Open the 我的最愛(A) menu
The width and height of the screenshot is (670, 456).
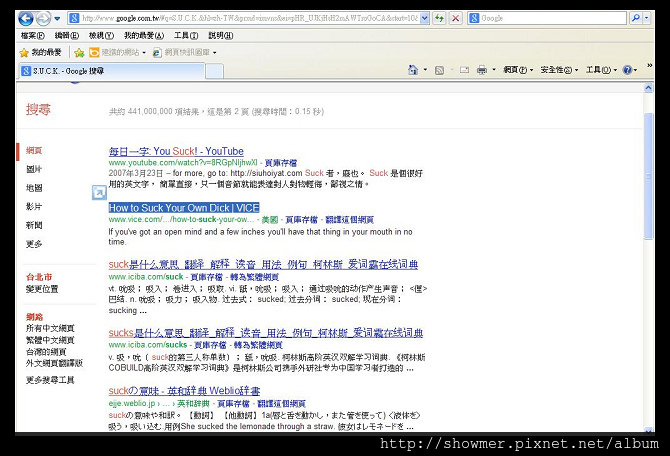point(144,35)
